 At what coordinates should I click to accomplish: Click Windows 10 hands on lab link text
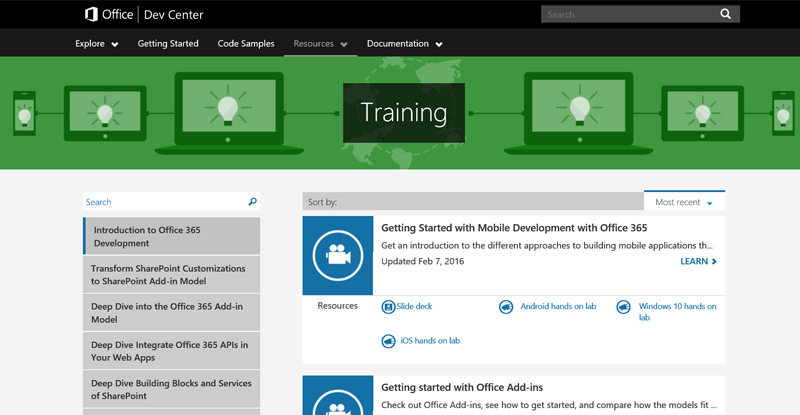point(677,312)
